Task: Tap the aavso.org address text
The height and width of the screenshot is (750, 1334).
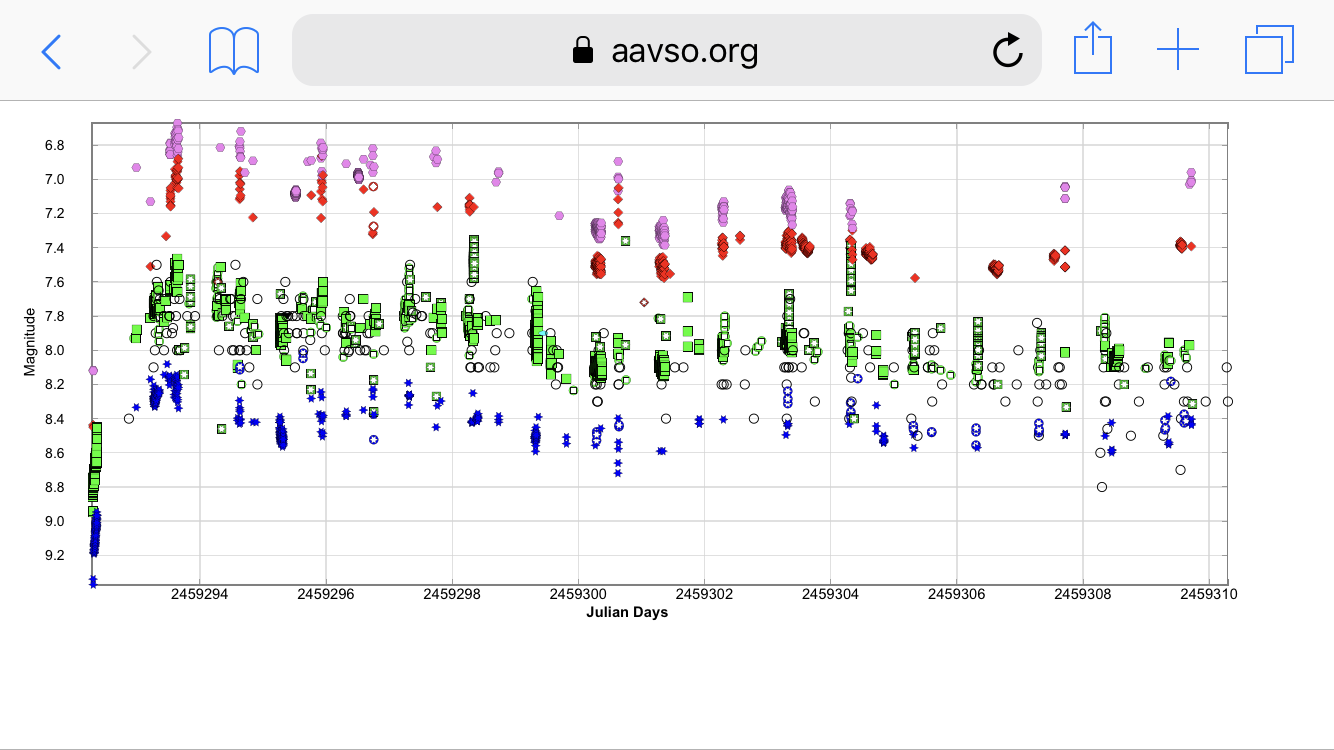Action: [x=684, y=50]
